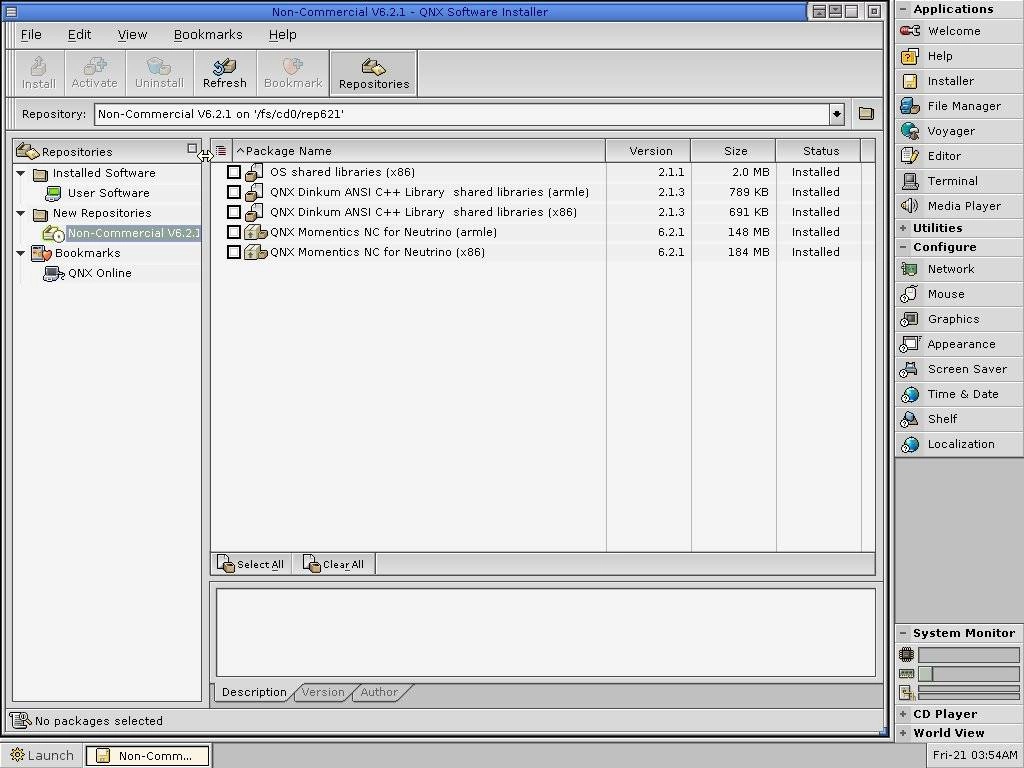Open Appearance settings
This screenshot has width=1024, height=768.
coord(957,344)
